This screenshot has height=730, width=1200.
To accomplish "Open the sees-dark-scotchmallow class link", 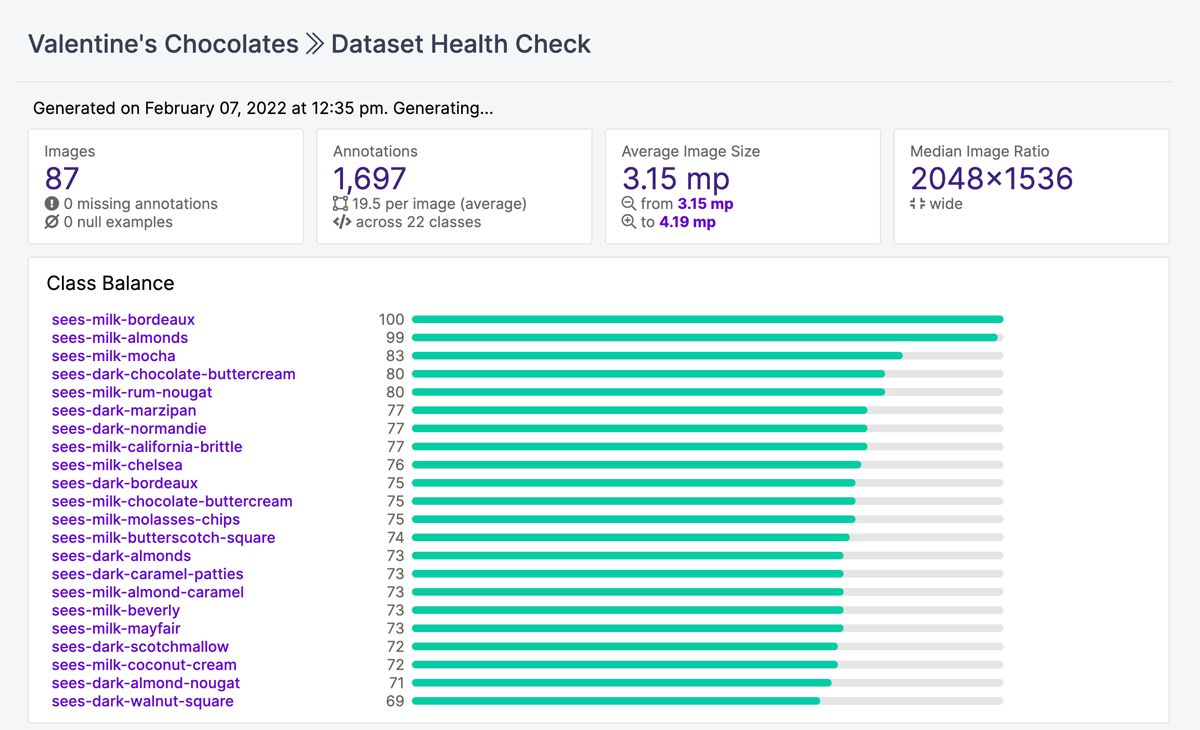I will (x=140, y=646).
